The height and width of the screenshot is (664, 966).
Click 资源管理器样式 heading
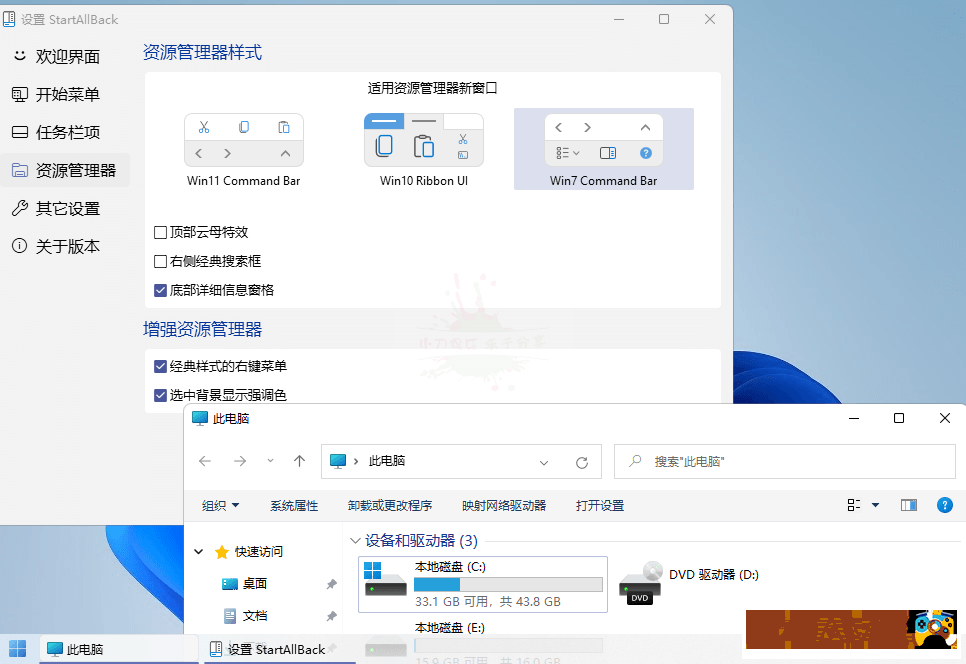pyautogui.click(x=202, y=52)
